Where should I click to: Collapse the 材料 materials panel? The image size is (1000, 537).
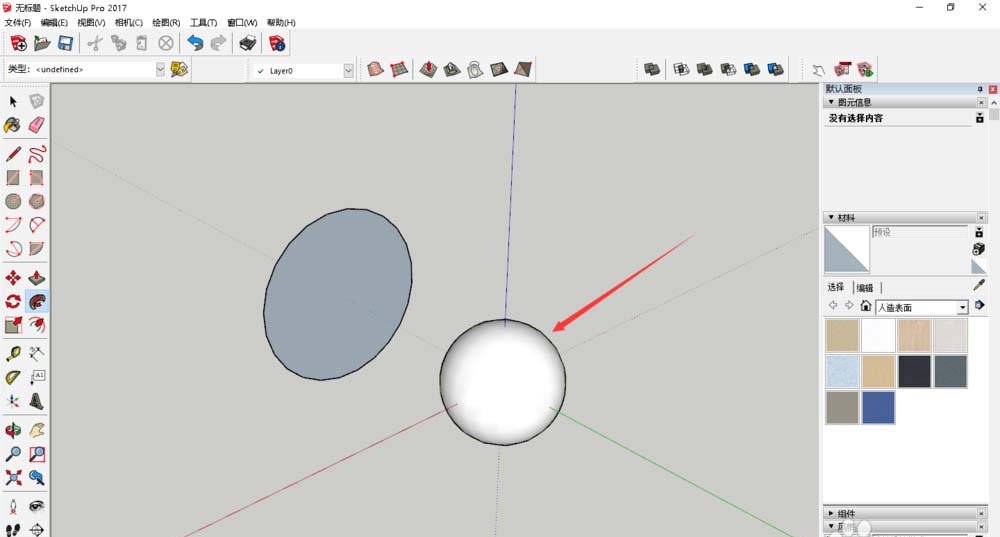pyautogui.click(x=831, y=217)
